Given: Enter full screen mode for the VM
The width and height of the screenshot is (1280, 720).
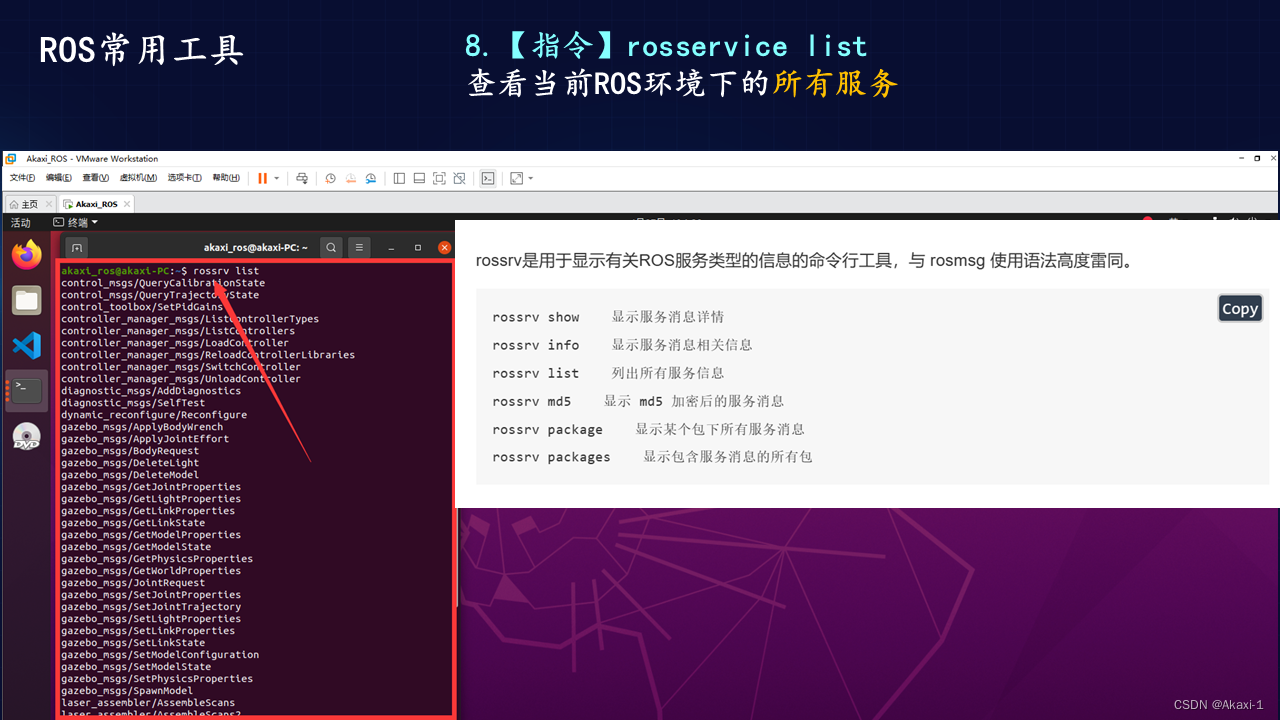Looking at the screenshot, I should point(438,178).
